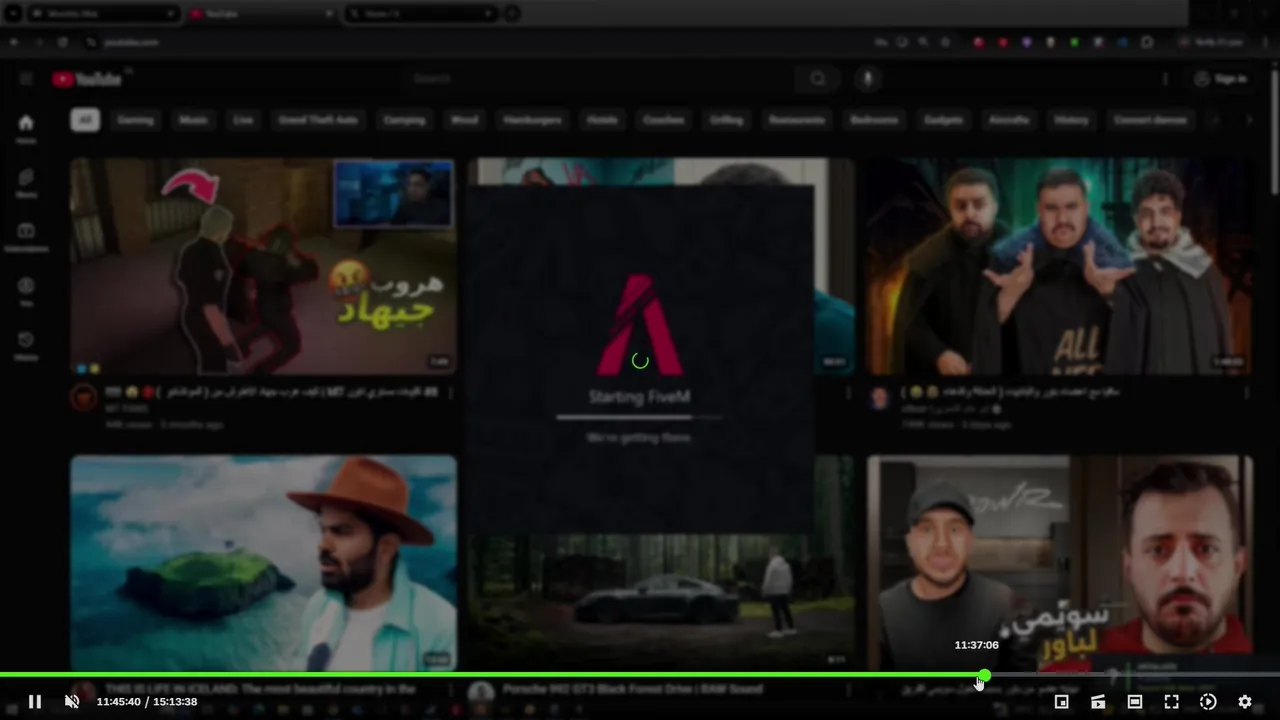Click the browser back arrow
The image size is (1280, 720).
[x=14, y=42]
